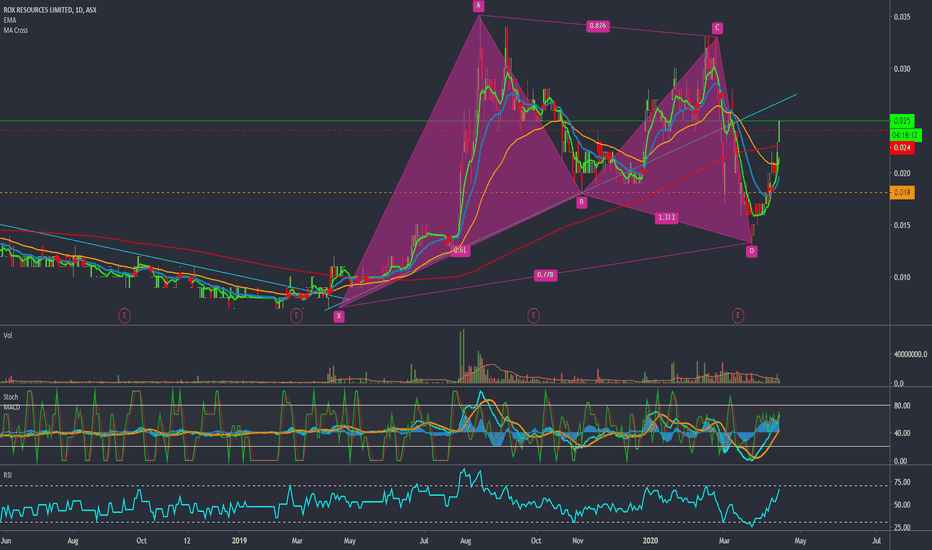Click the 75.00 RSI axis value

point(902,482)
